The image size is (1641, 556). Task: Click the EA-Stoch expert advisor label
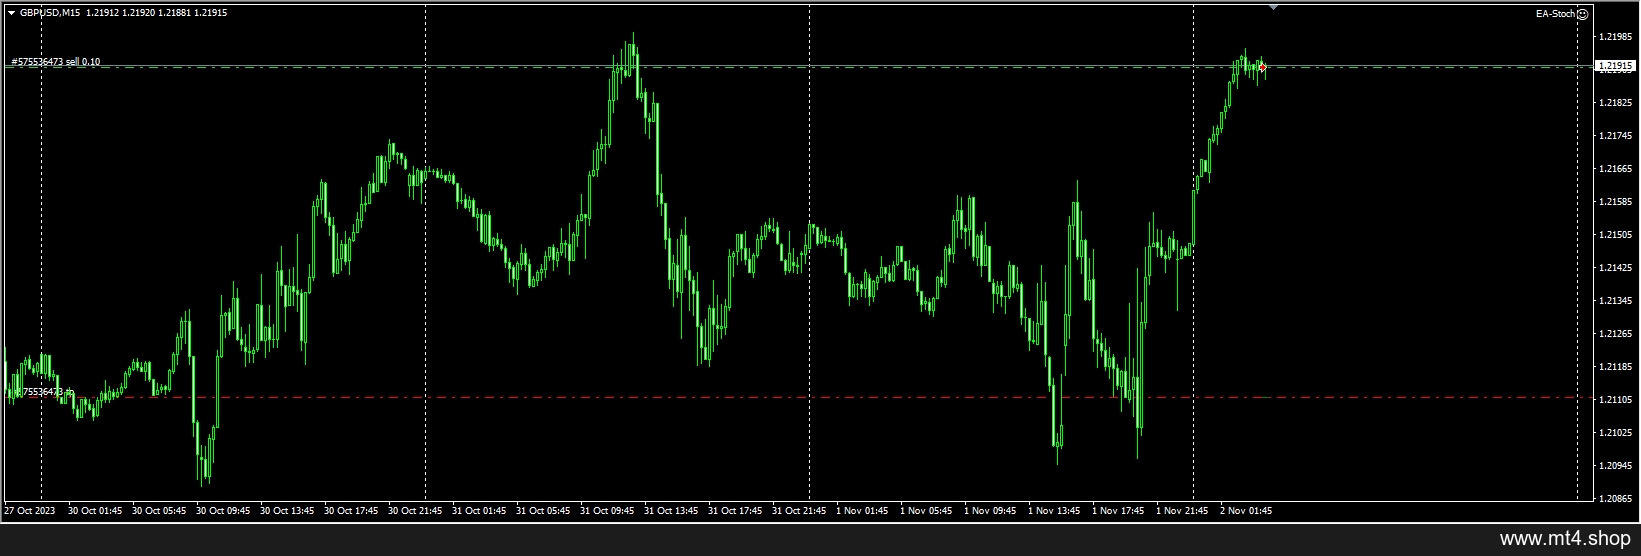[1555, 14]
